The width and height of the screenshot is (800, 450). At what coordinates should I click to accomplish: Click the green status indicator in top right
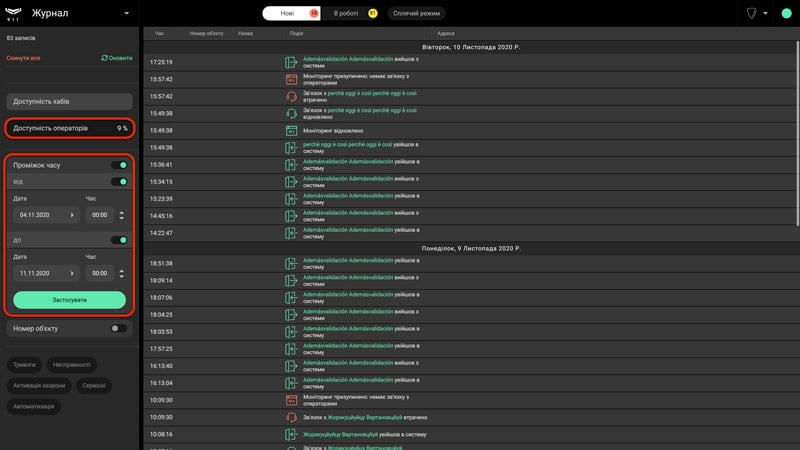coord(786,13)
